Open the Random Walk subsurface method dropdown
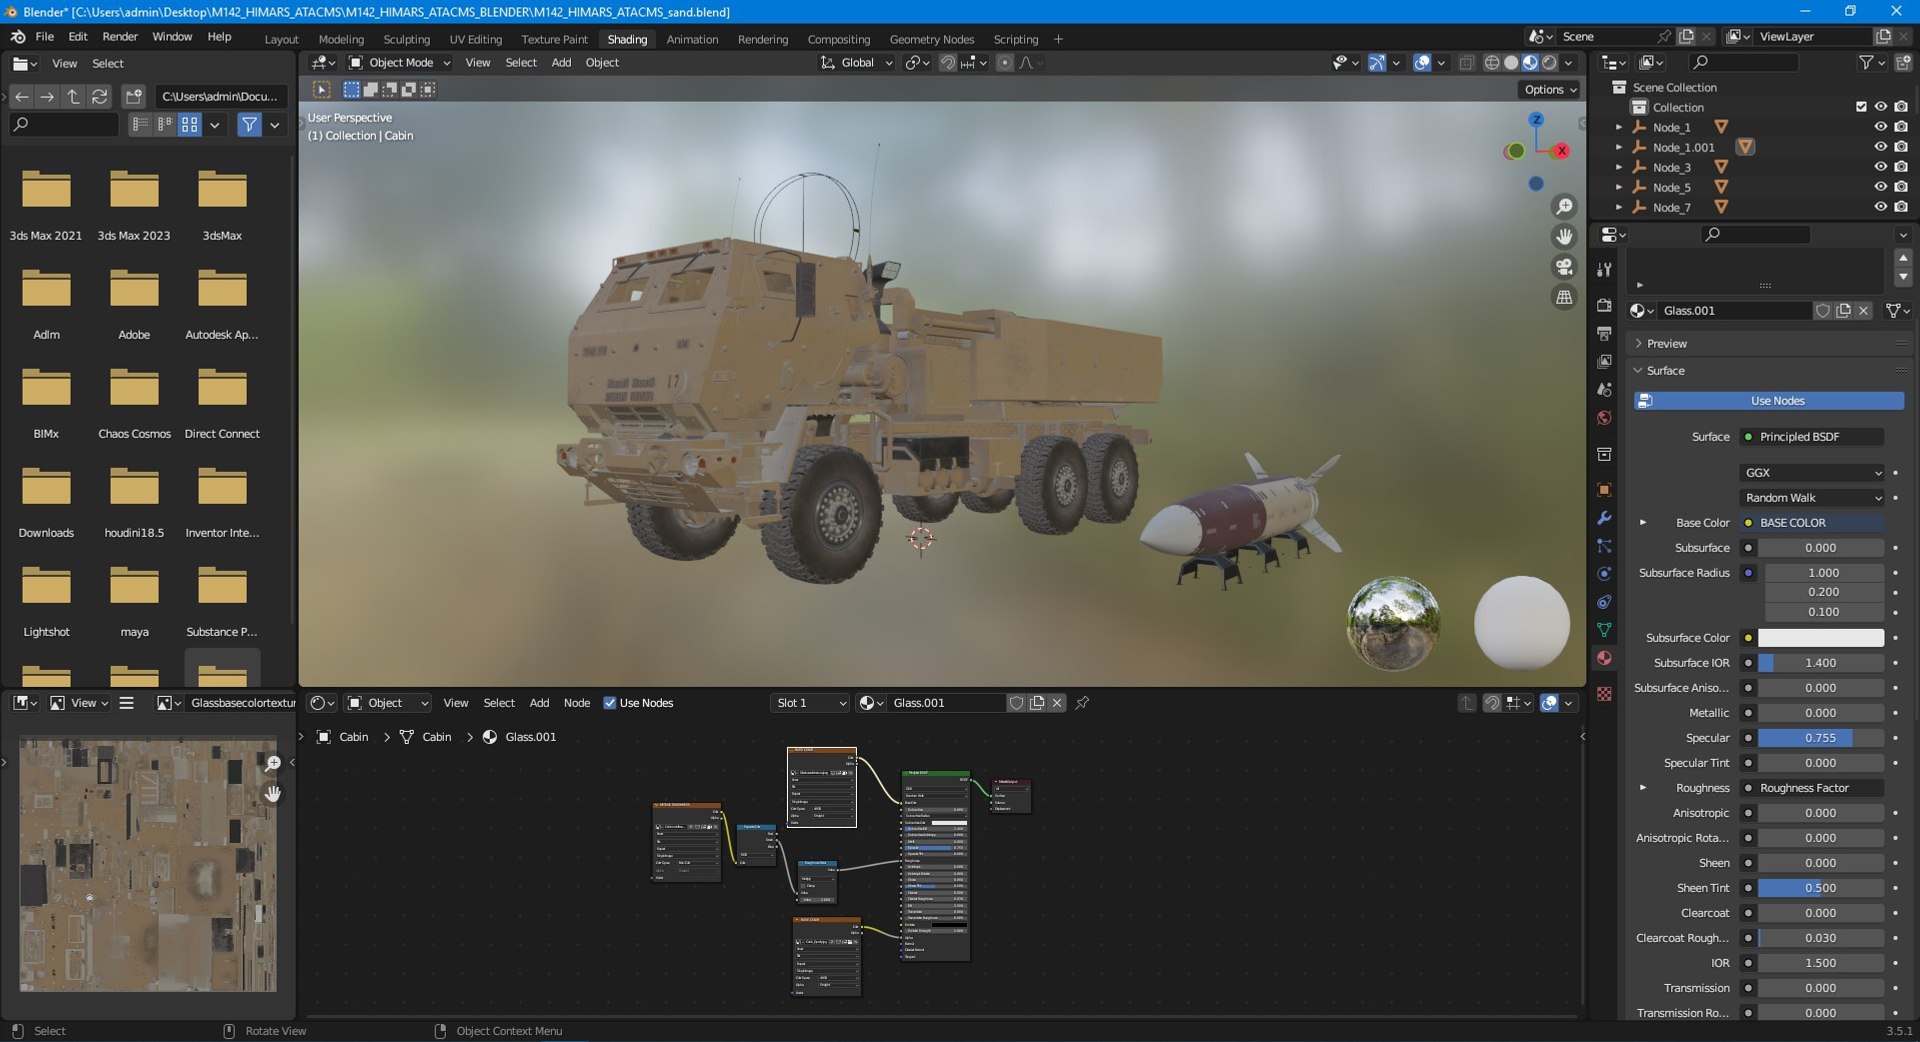Viewport: 1920px width, 1042px height. click(x=1812, y=498)
